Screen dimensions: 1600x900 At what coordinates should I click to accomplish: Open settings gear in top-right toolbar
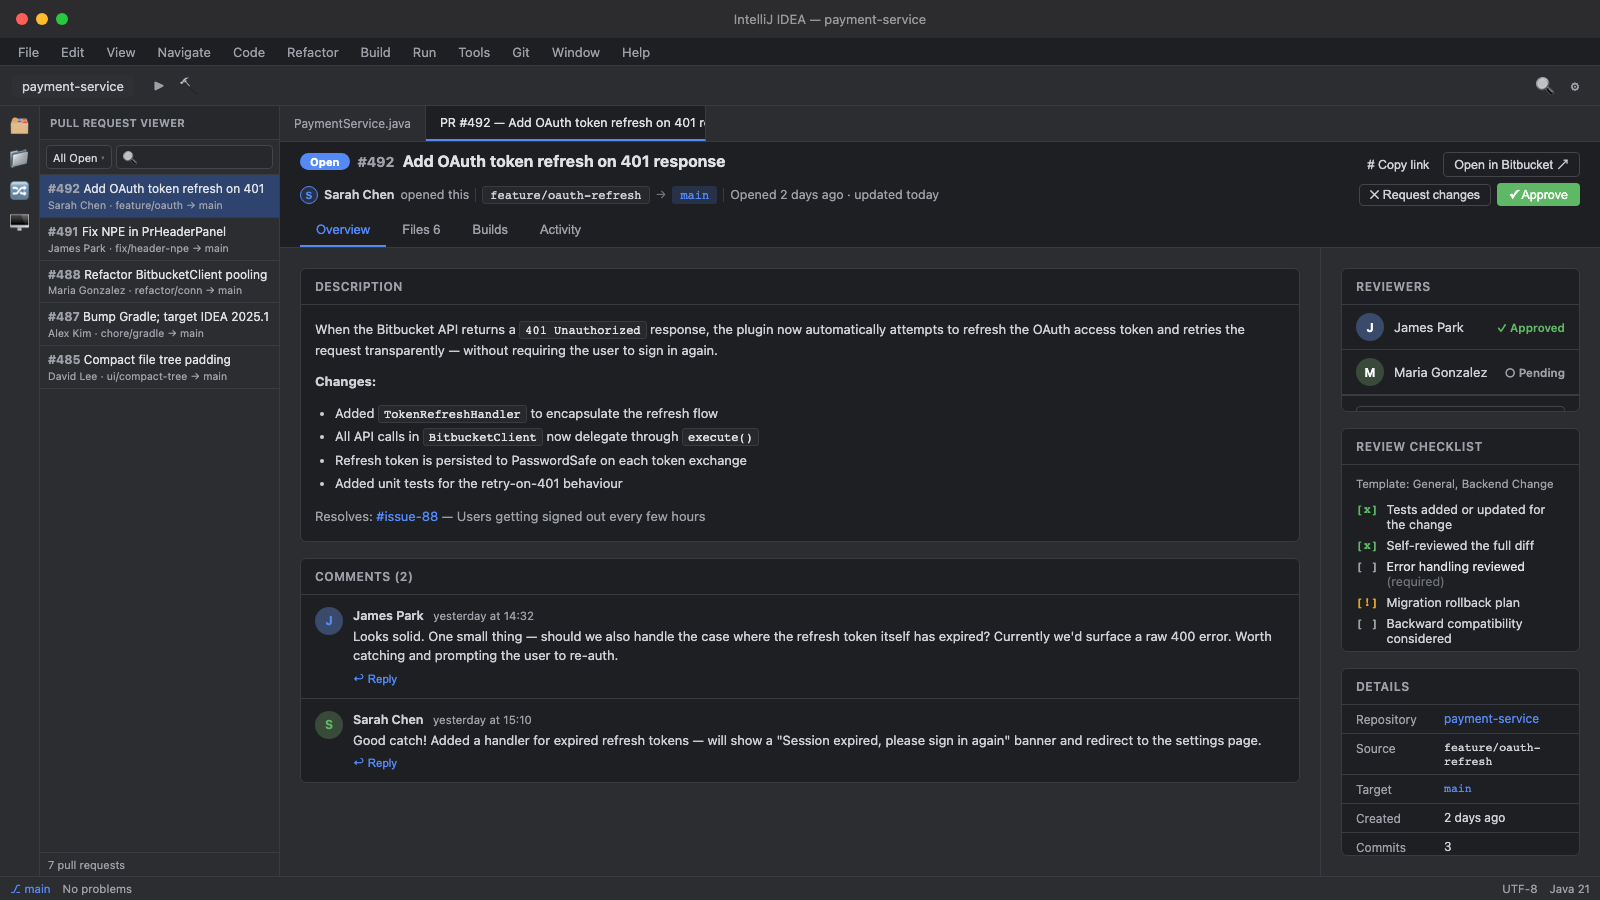[x=1575, y=87]
